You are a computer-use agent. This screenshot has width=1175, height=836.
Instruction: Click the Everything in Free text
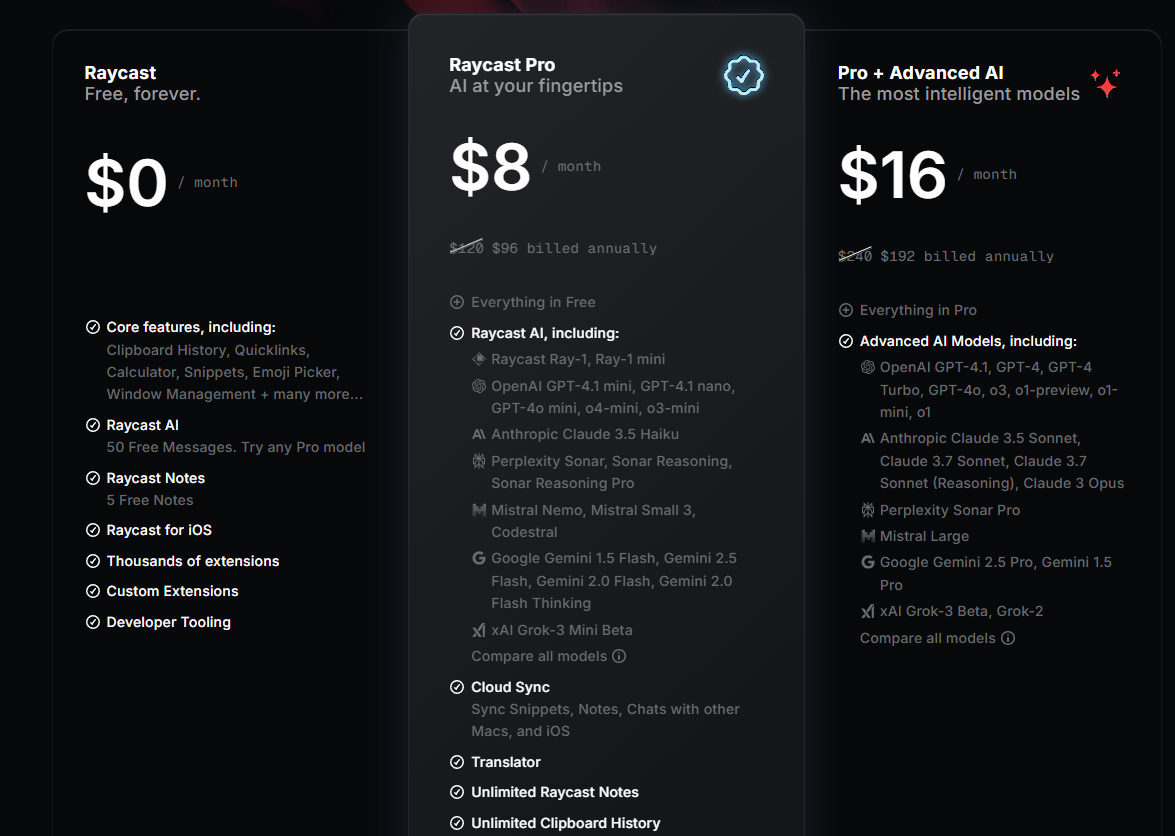[x=533, y=302]
